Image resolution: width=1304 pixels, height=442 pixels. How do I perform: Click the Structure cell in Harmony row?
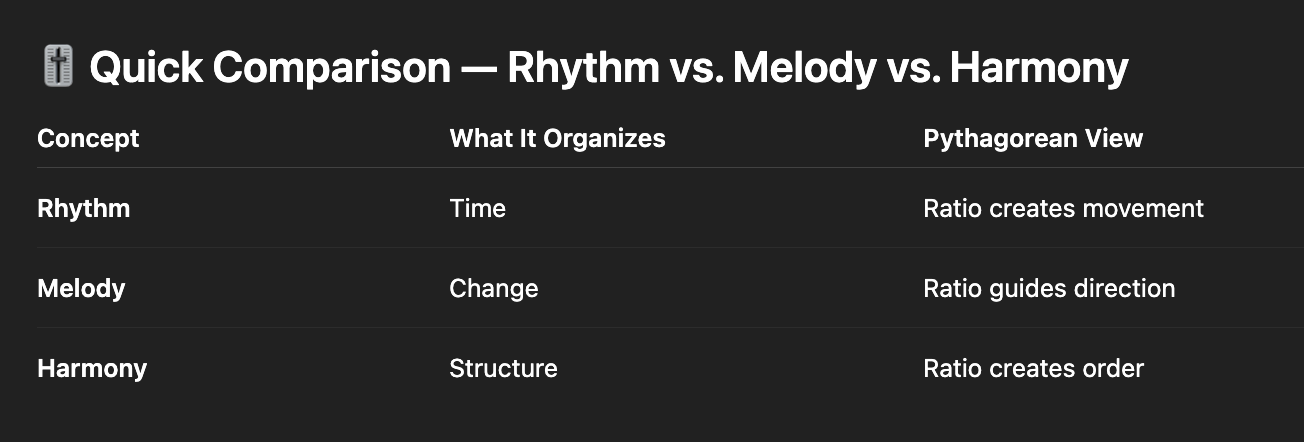coord(503,368)
